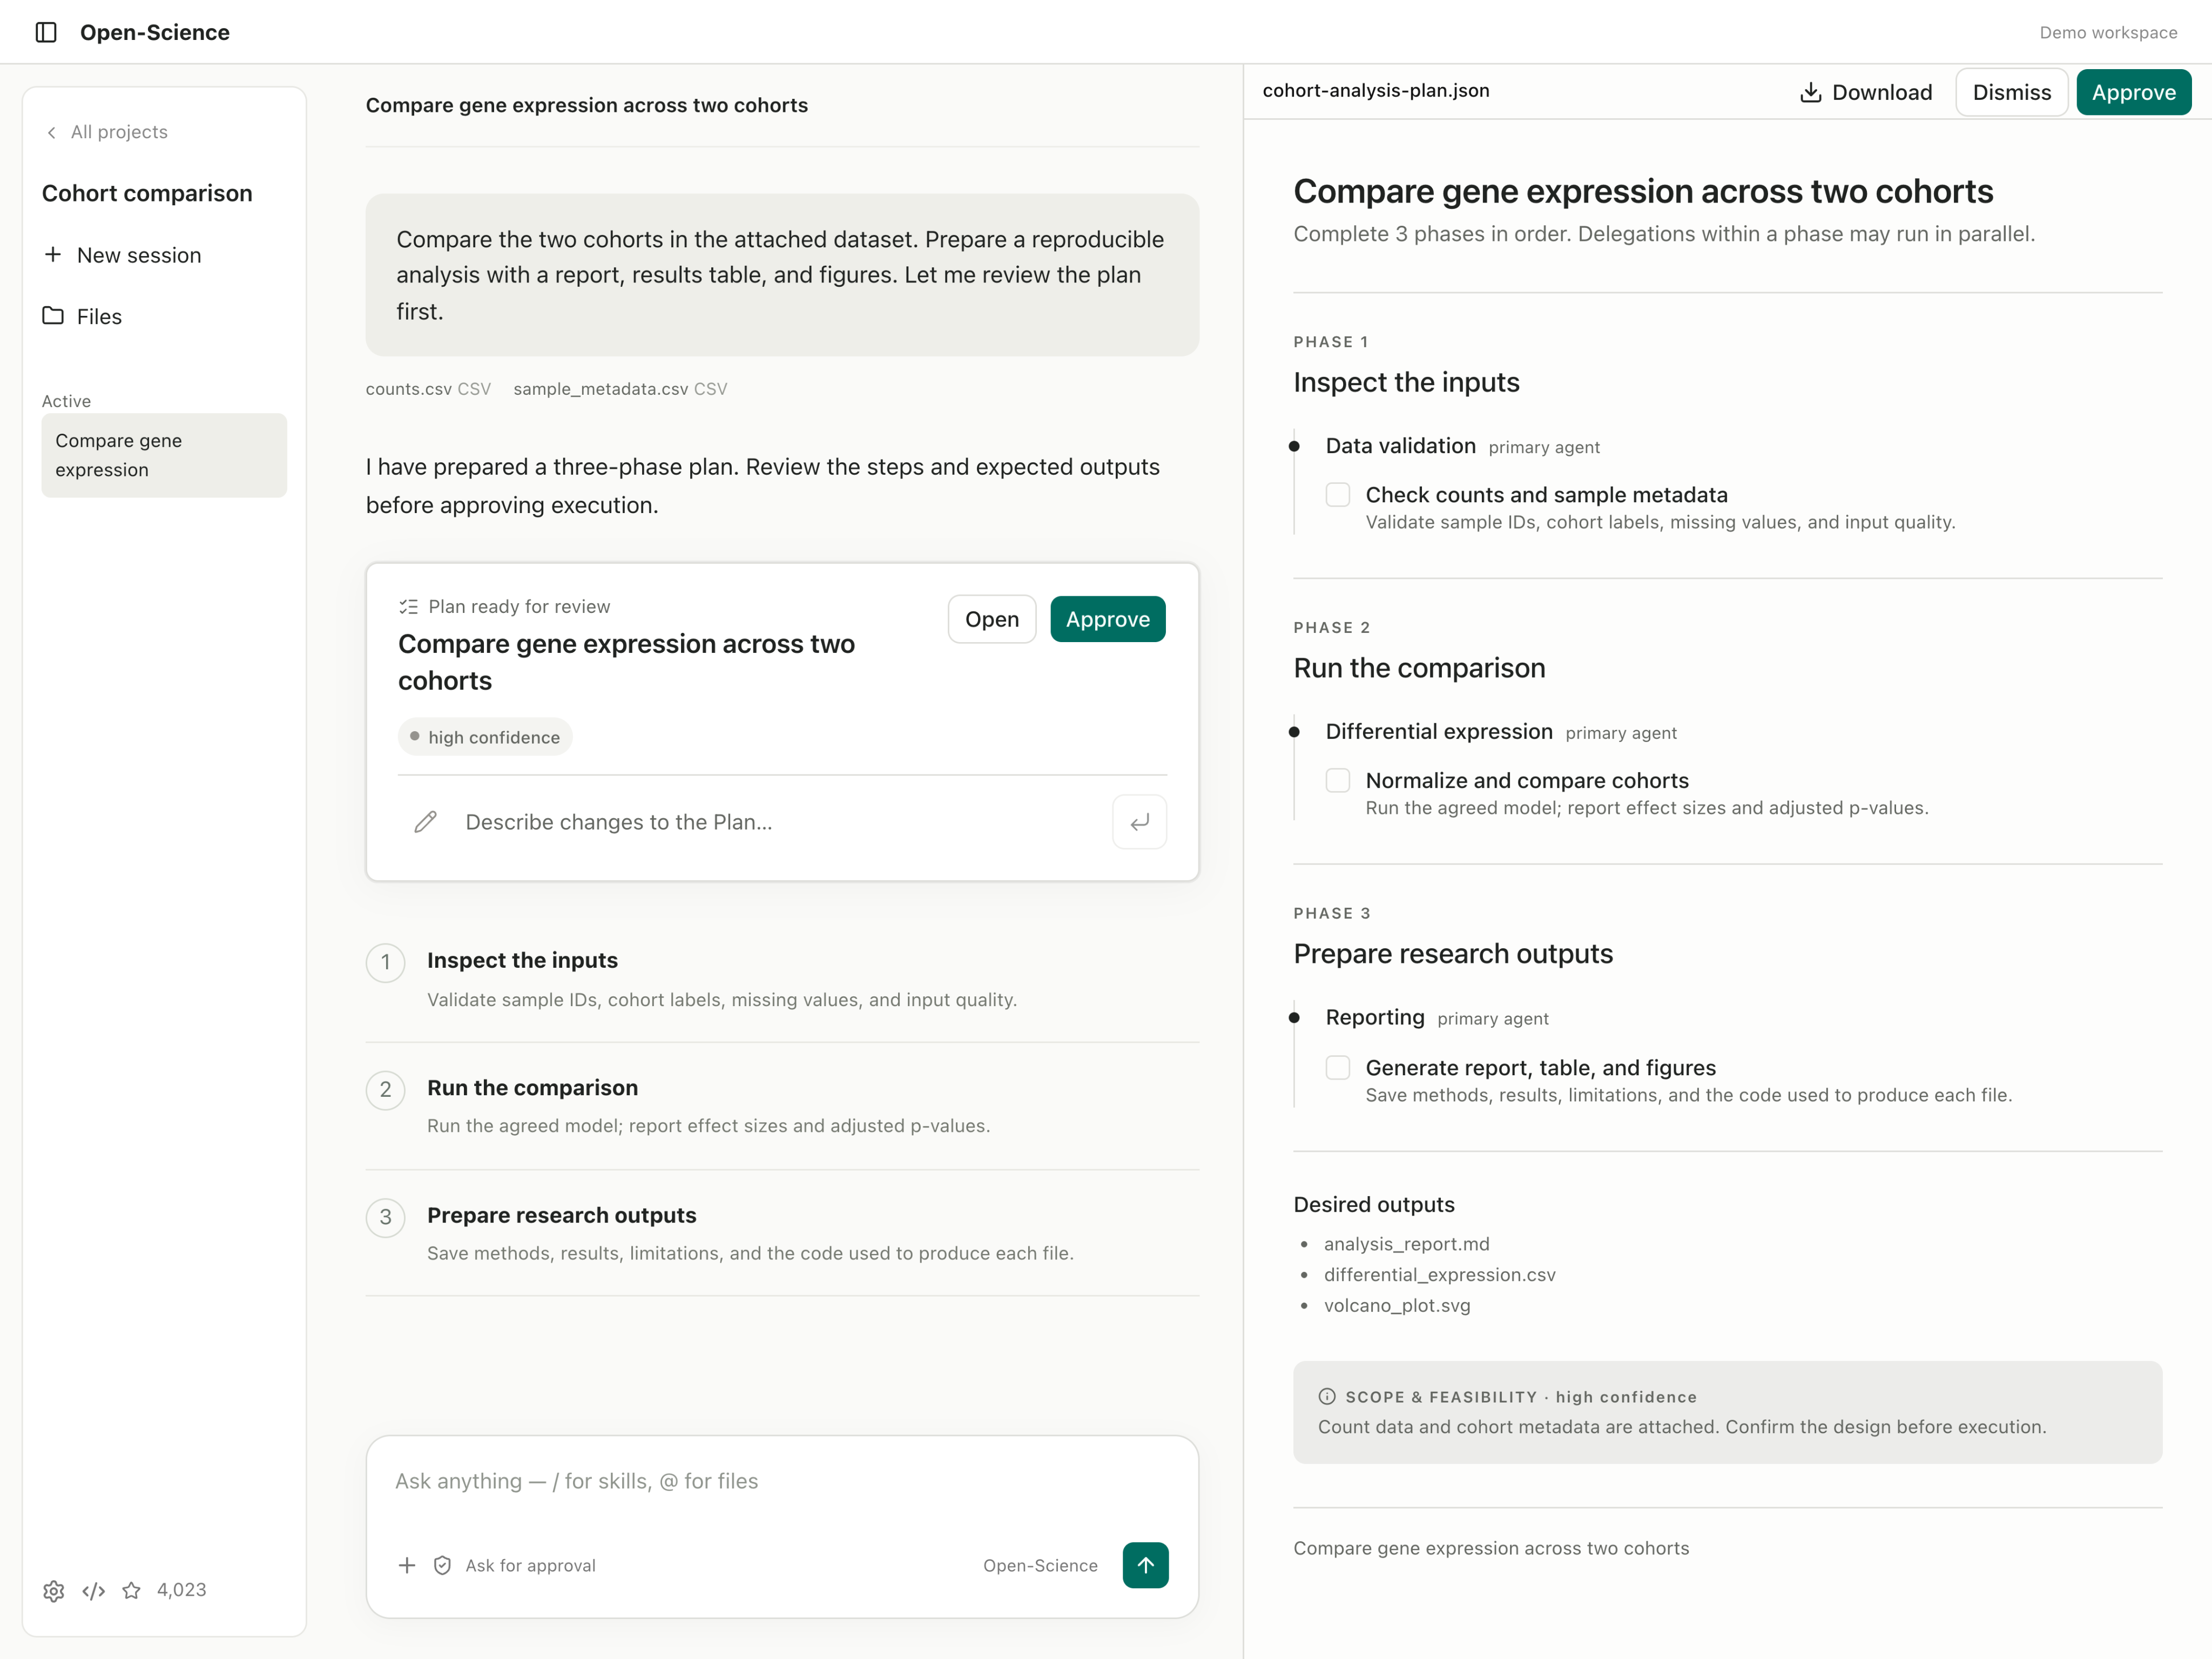
Task: Click volcano_plot.svg in desired outputs
Action: (x=1397, y=1306)
